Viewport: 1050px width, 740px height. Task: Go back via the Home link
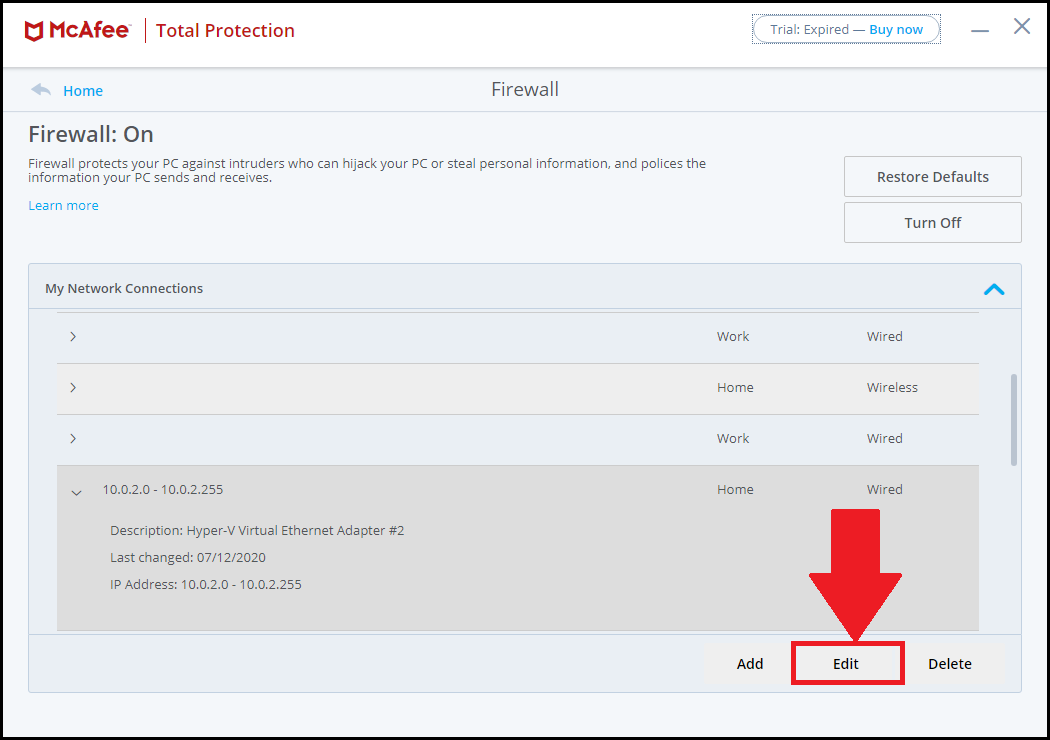coord(83,91)
